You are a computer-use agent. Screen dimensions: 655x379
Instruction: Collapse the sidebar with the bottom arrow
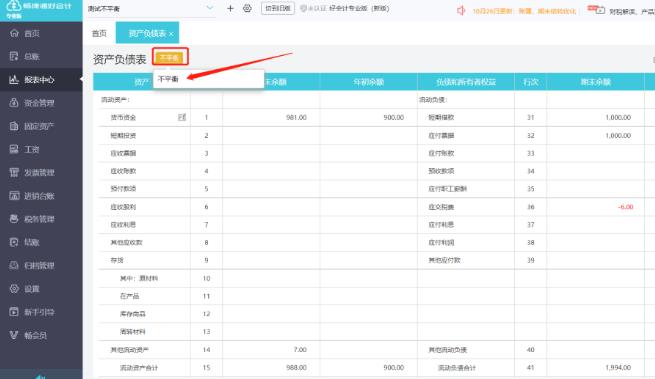click(41, 376)
